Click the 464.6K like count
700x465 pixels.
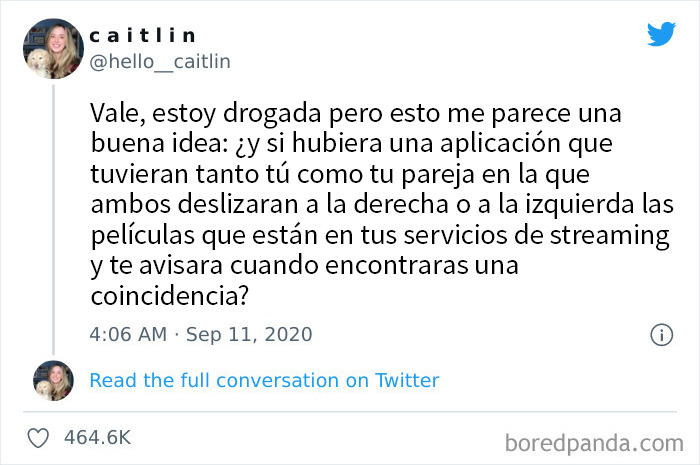coord(97,437)
